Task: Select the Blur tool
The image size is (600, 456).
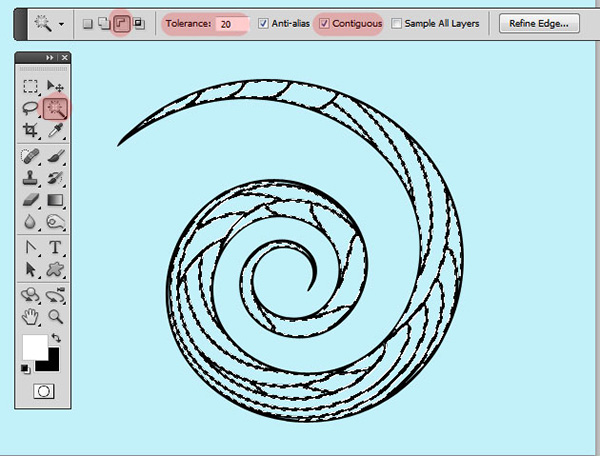Action: [x=30, y=222]
